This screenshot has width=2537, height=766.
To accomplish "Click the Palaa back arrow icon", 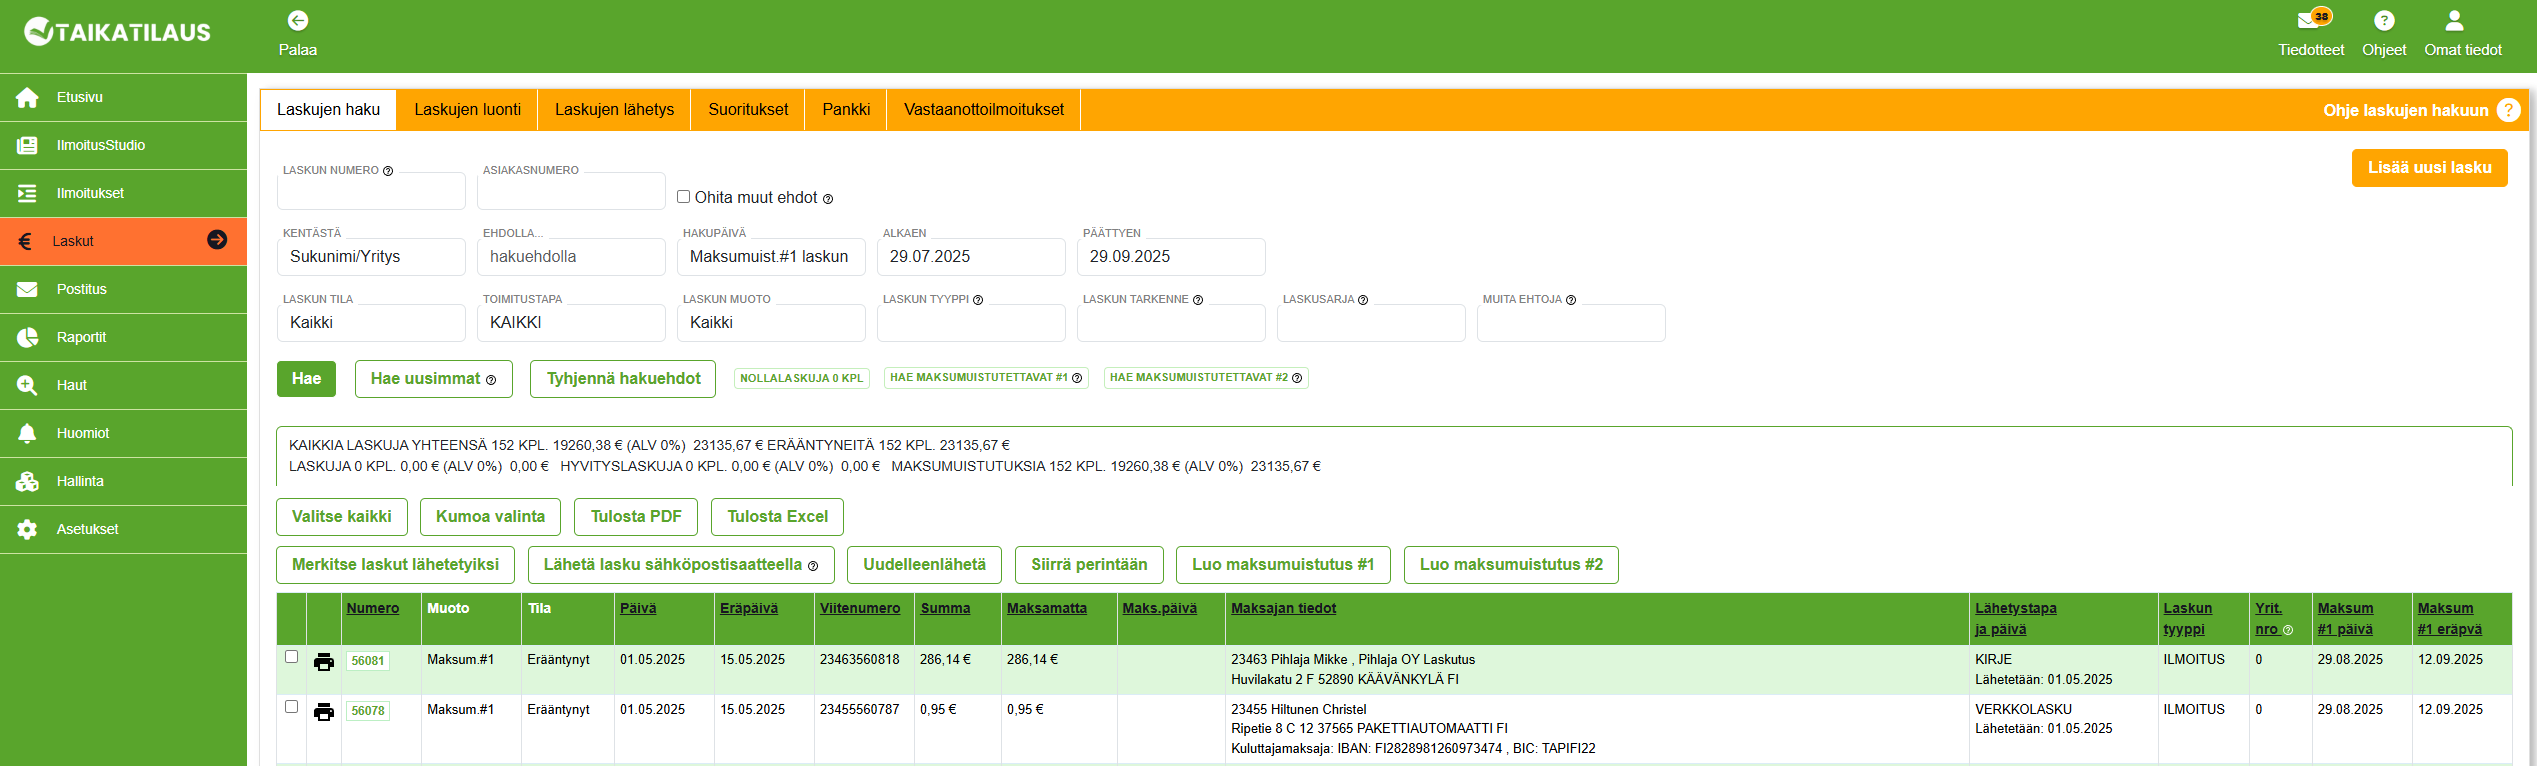I will (297, 21).
